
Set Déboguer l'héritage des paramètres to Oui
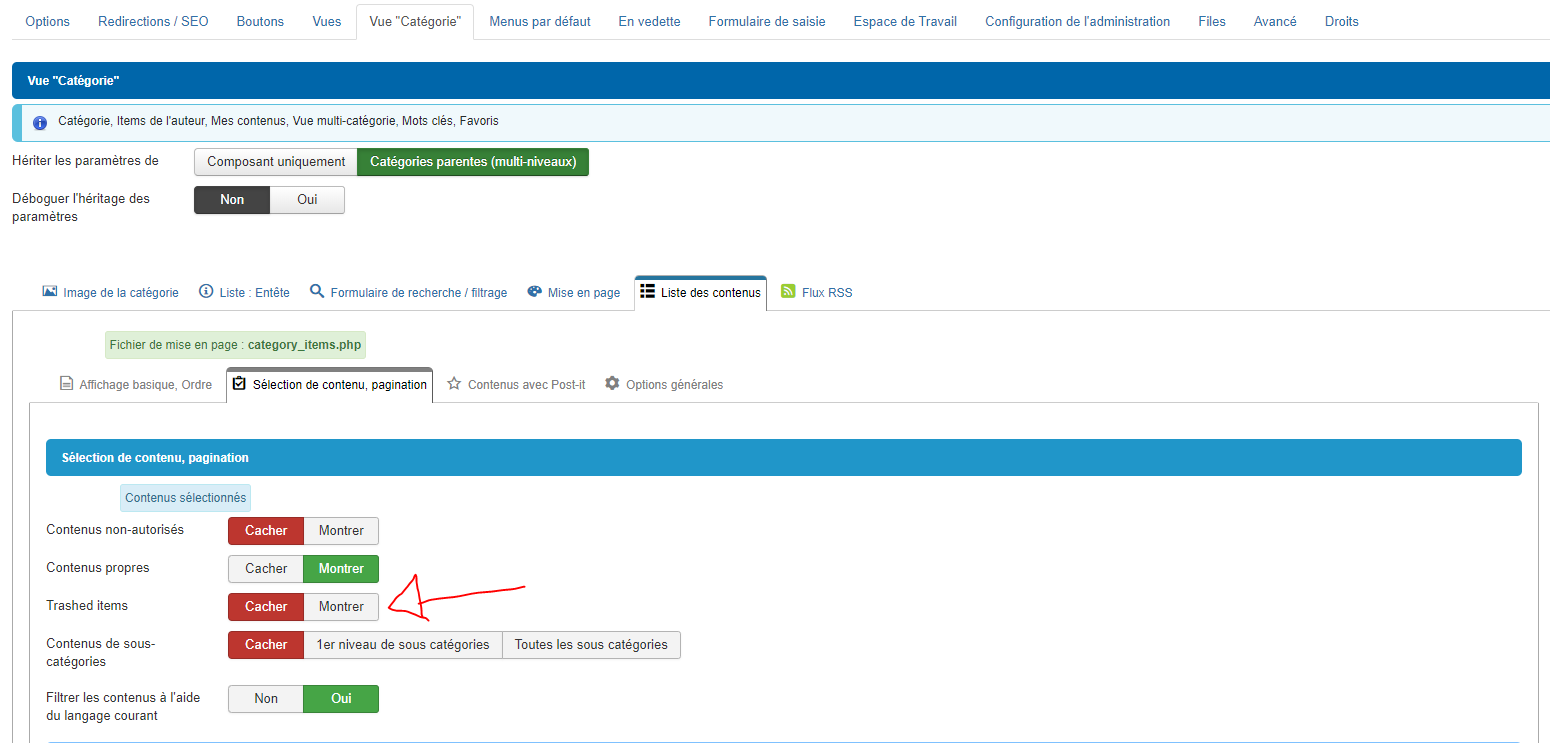[307, 200]
